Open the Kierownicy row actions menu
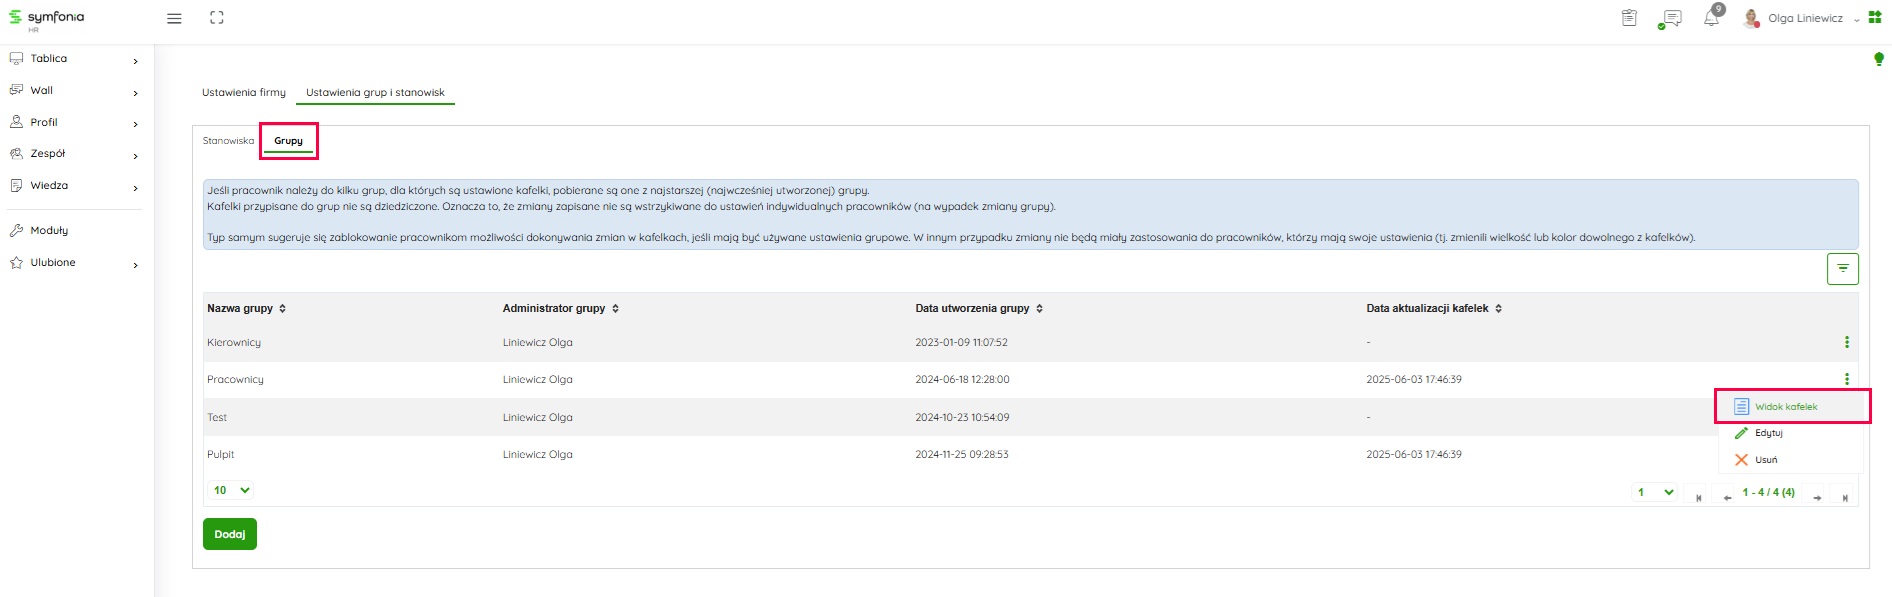The image size is (1892, 597). [1846, 342]
